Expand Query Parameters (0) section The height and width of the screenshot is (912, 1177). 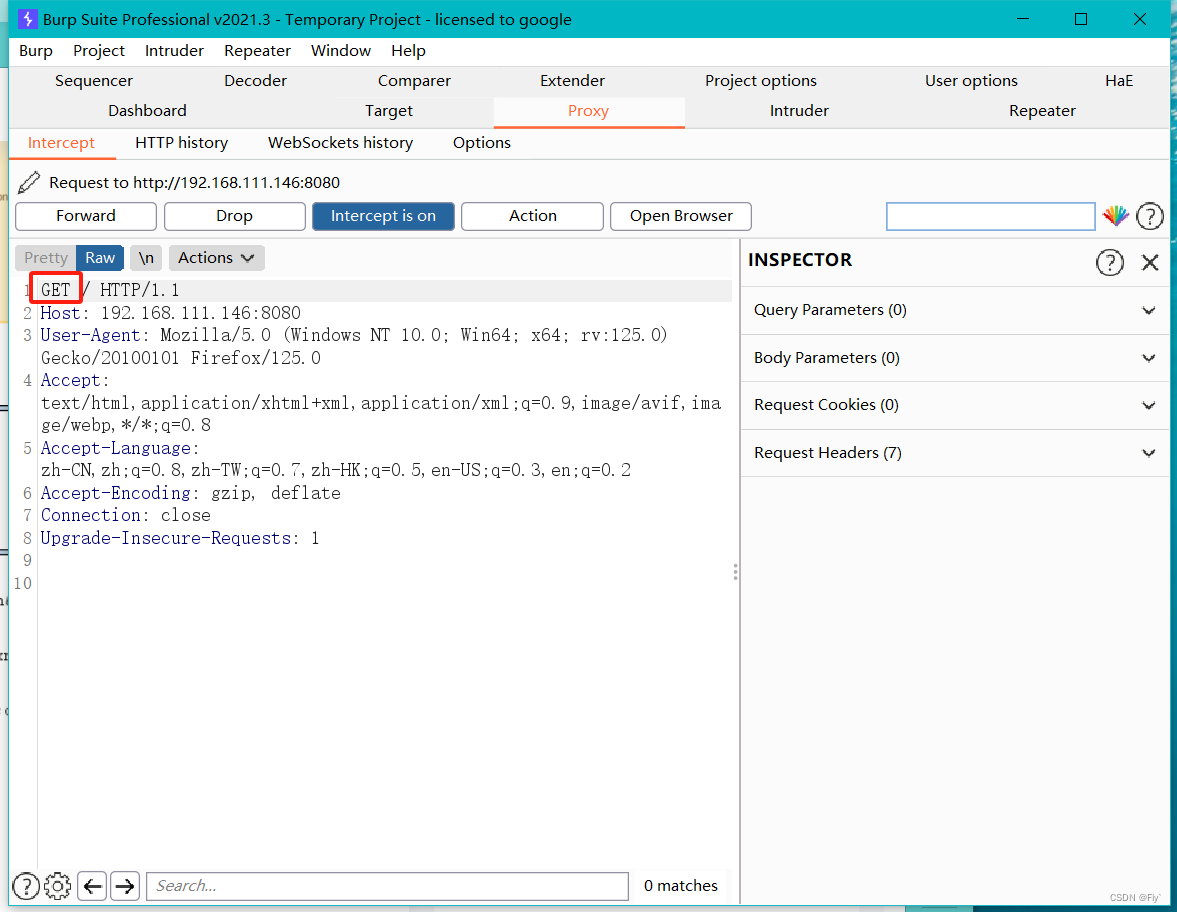click(955, 310)
